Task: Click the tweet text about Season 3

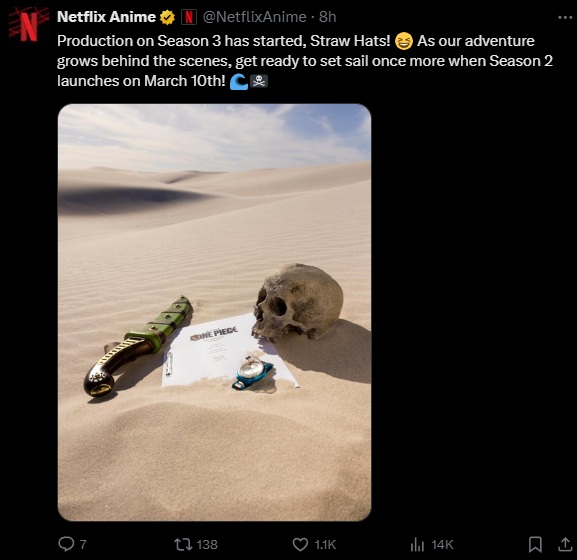Action: tap(305, 61)
